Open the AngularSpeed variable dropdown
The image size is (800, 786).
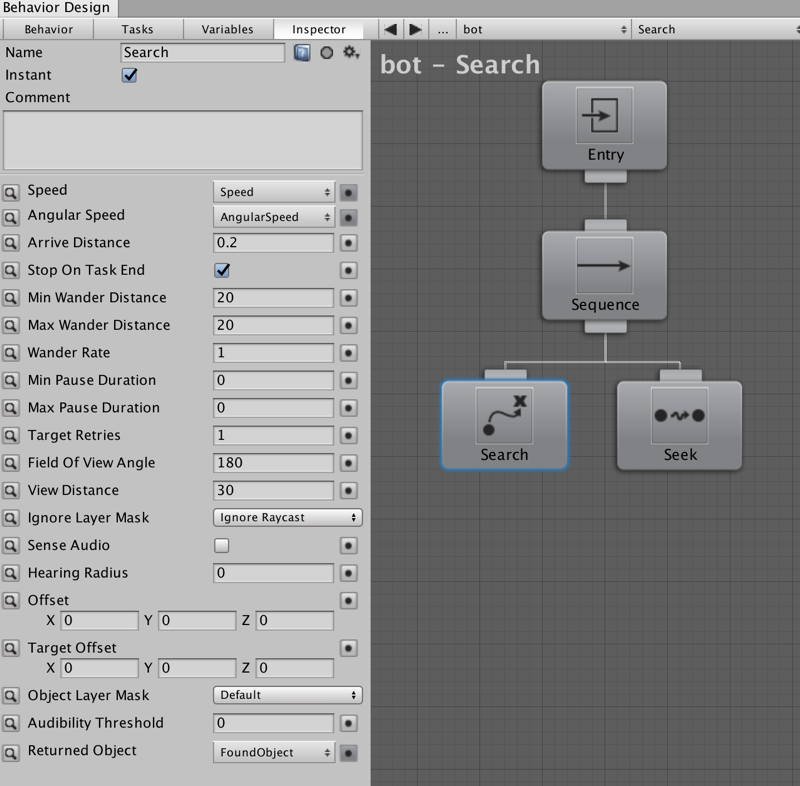274,217
